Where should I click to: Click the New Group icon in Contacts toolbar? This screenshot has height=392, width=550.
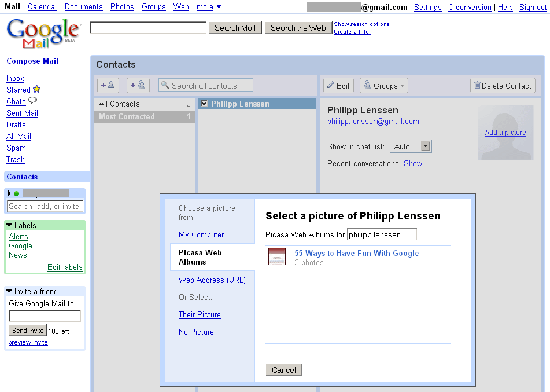[x=138, y=85]
